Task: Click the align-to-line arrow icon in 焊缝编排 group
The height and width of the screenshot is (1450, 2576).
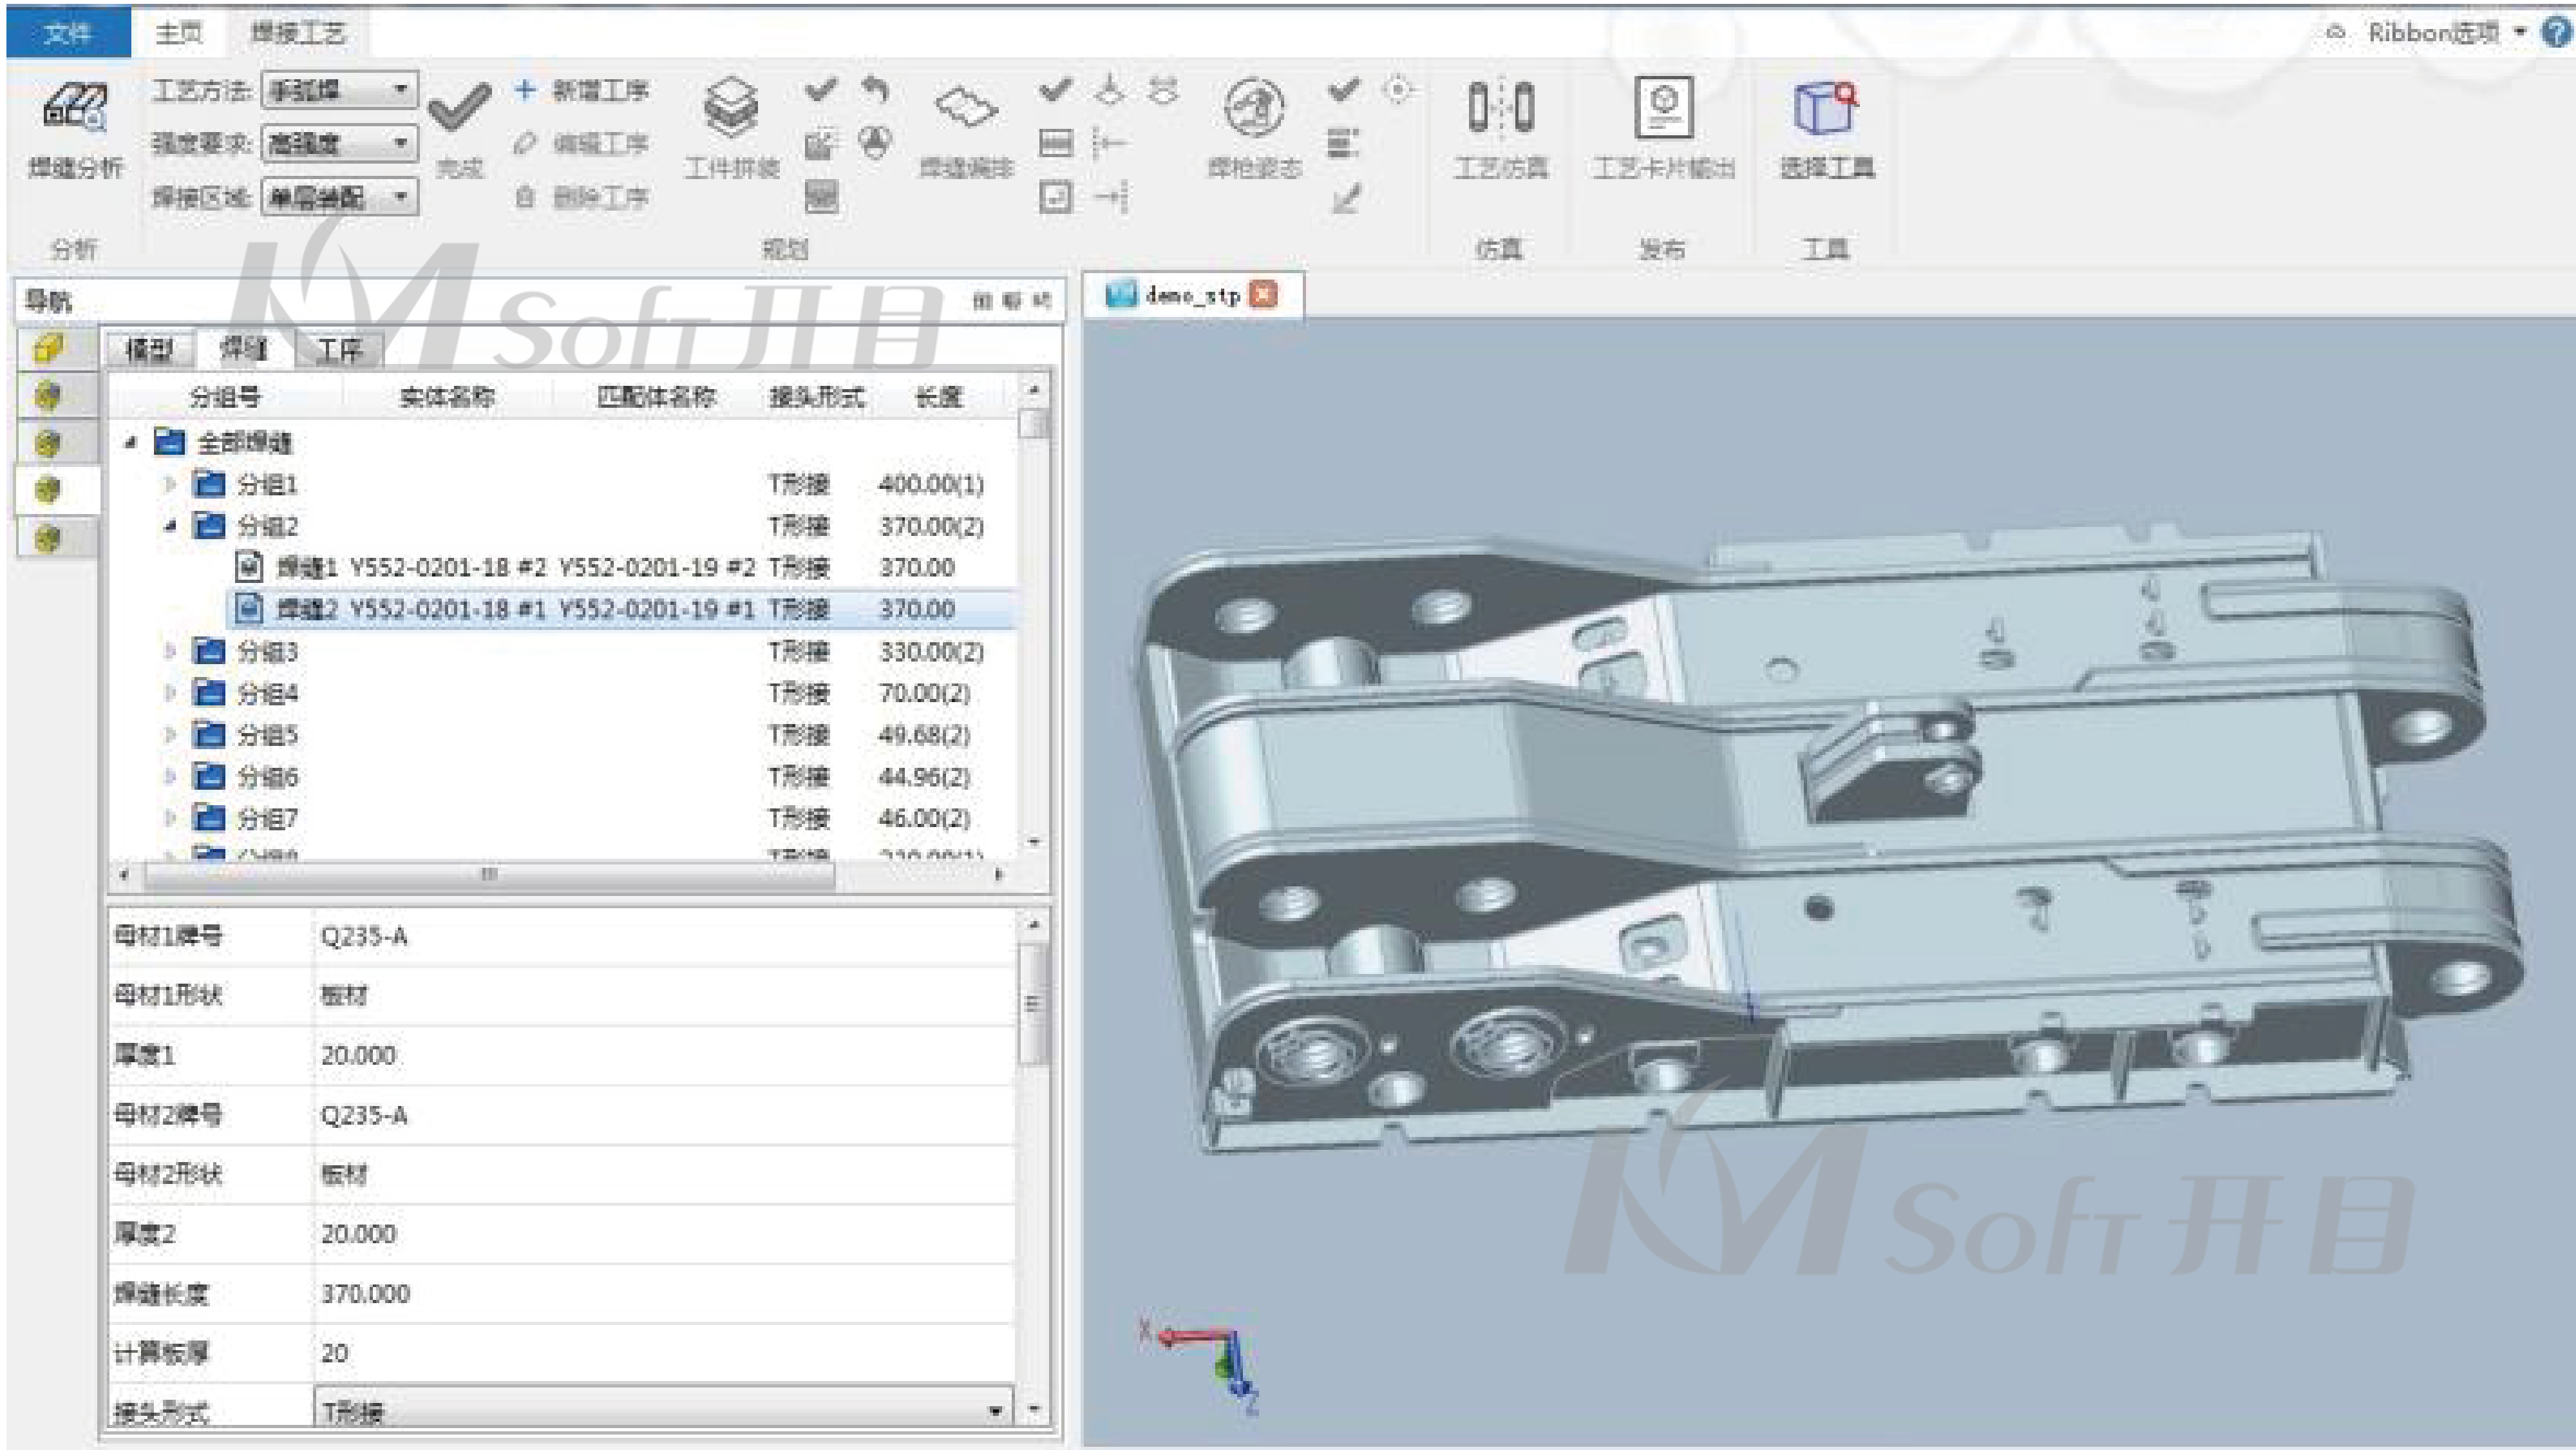Action: [x=1111, y=197]
